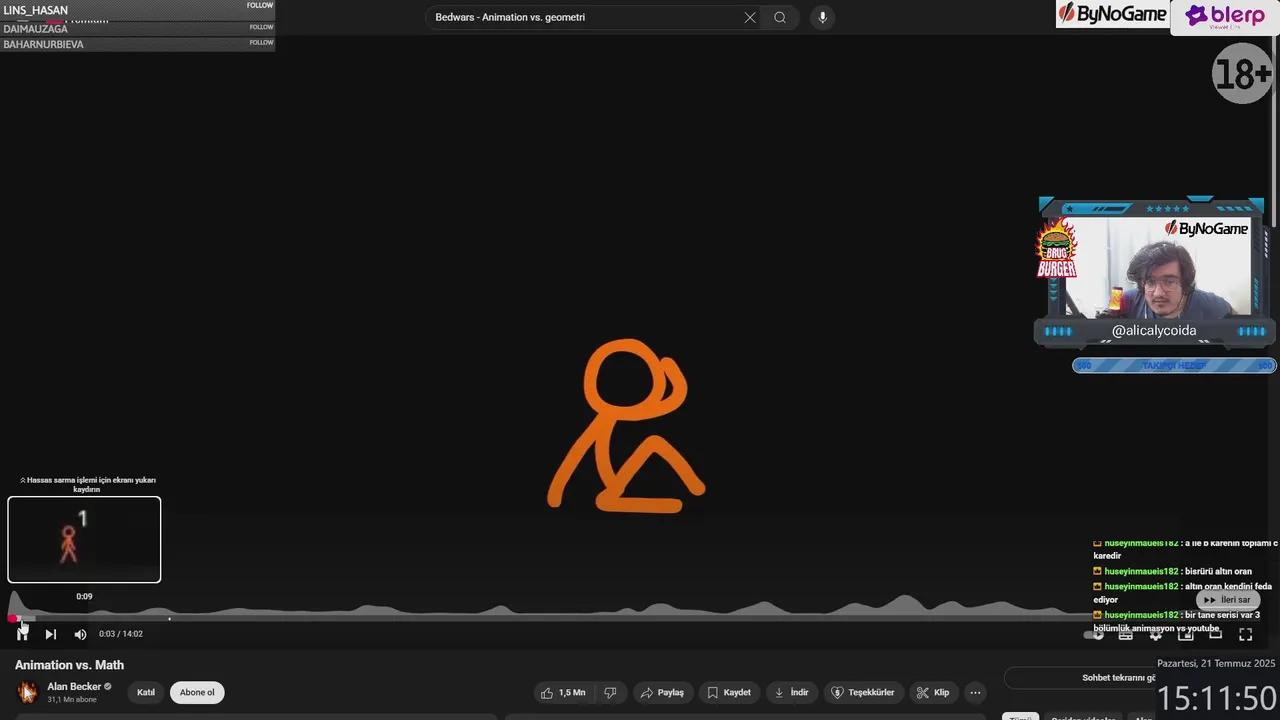
Task: Like the video (1,5 Mn)
Action: click(x=563, y=692)
